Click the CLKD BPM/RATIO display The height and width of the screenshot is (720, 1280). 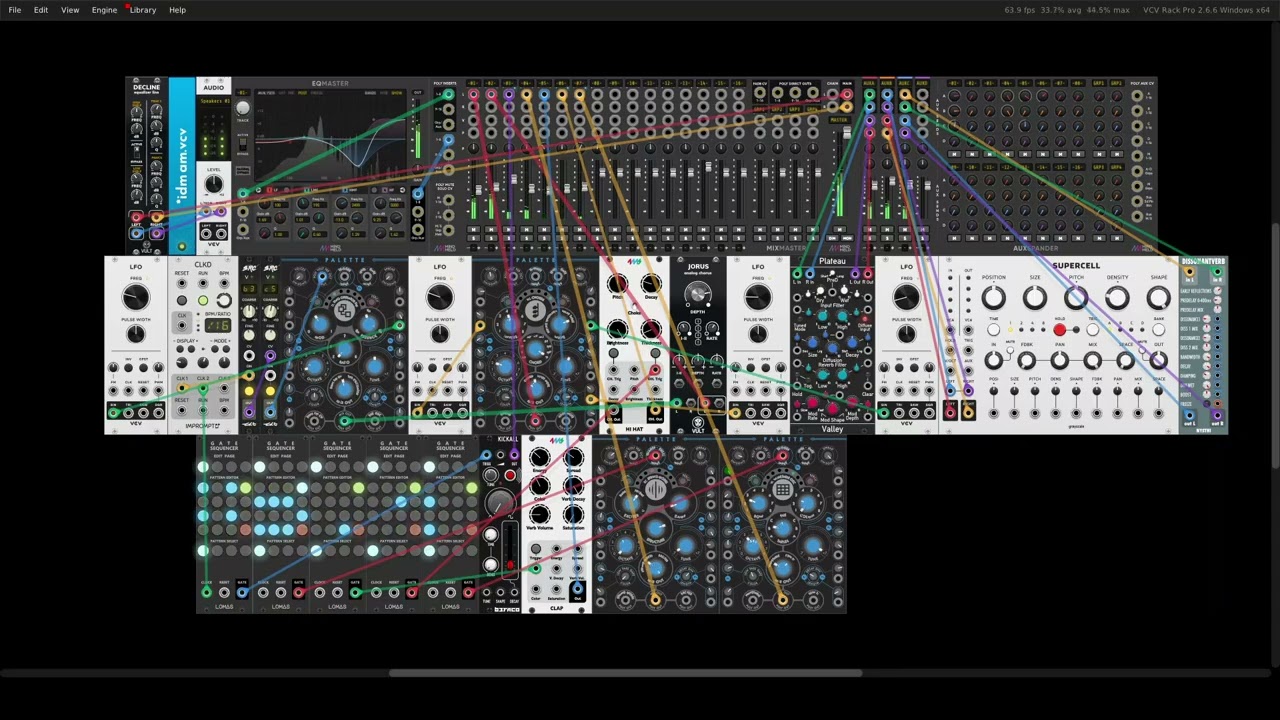coord(218,326)
